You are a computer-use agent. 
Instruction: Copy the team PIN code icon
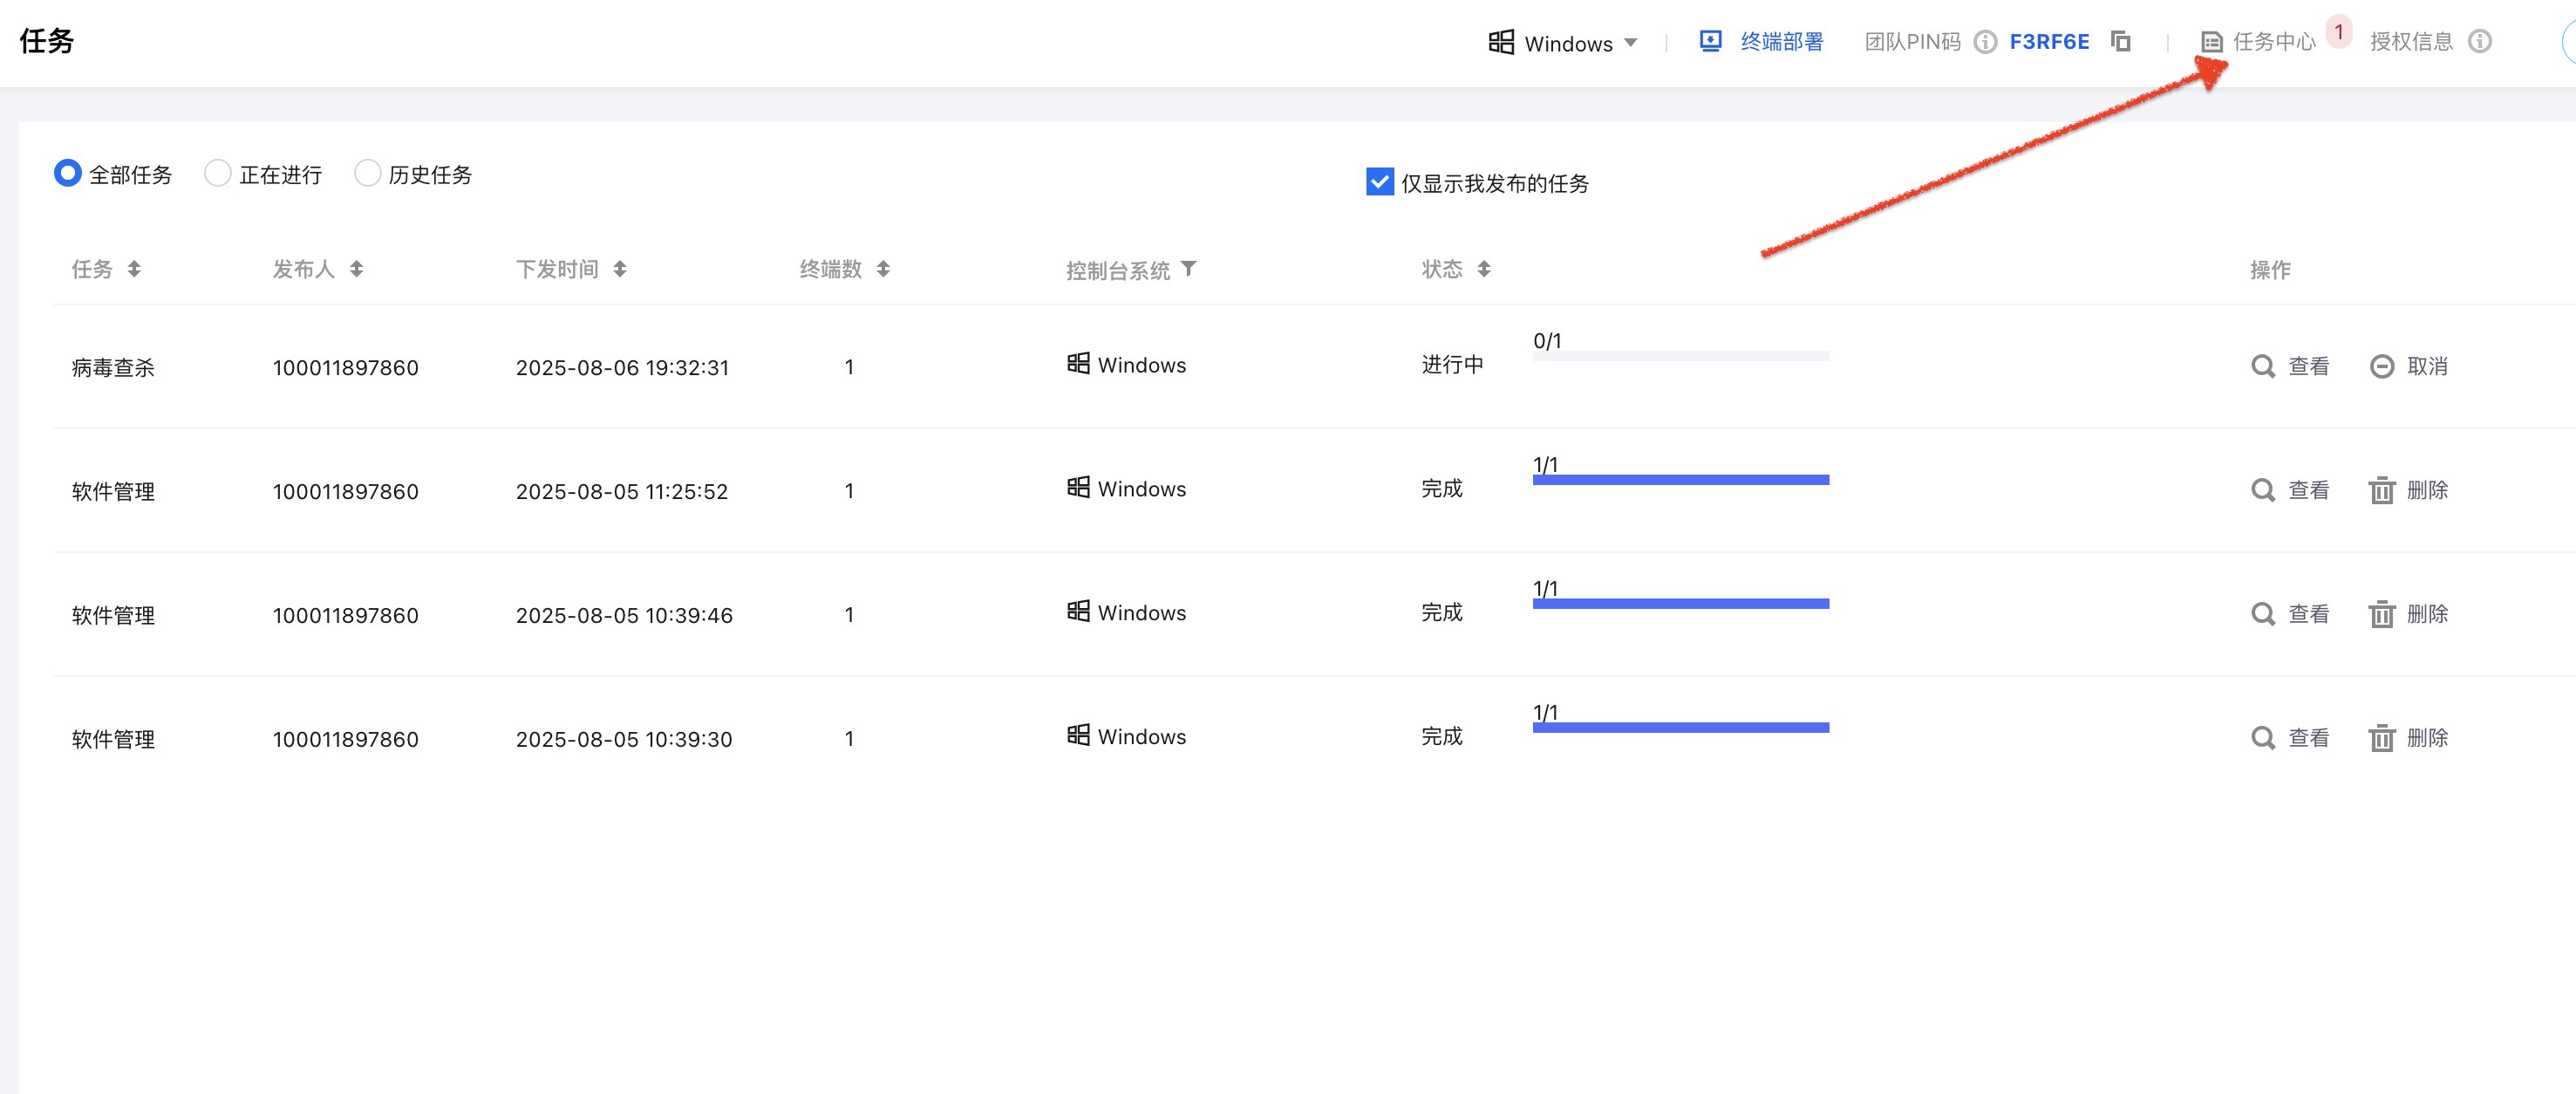tap(2121, 41)
